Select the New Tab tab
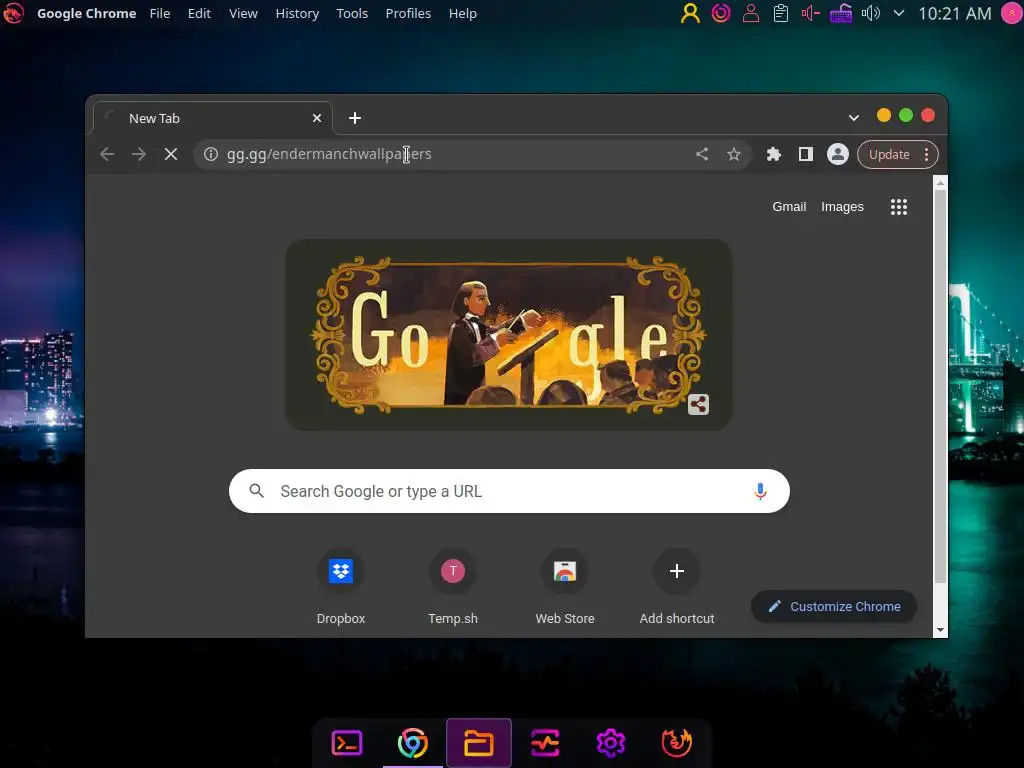The height and width of the screenshot is (768, 1024). click(x=213, y=118)
